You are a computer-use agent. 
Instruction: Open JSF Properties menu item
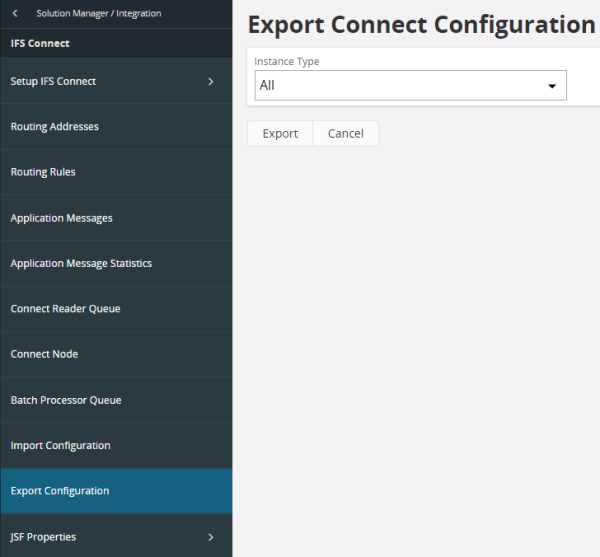click(x=116, y=537)
